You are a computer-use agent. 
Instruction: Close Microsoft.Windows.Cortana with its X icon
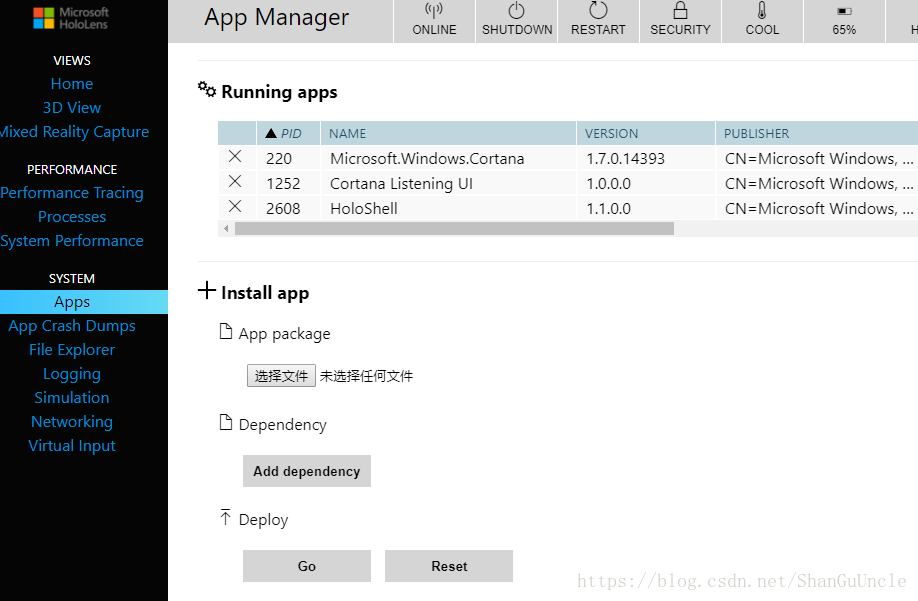[235, 156]
